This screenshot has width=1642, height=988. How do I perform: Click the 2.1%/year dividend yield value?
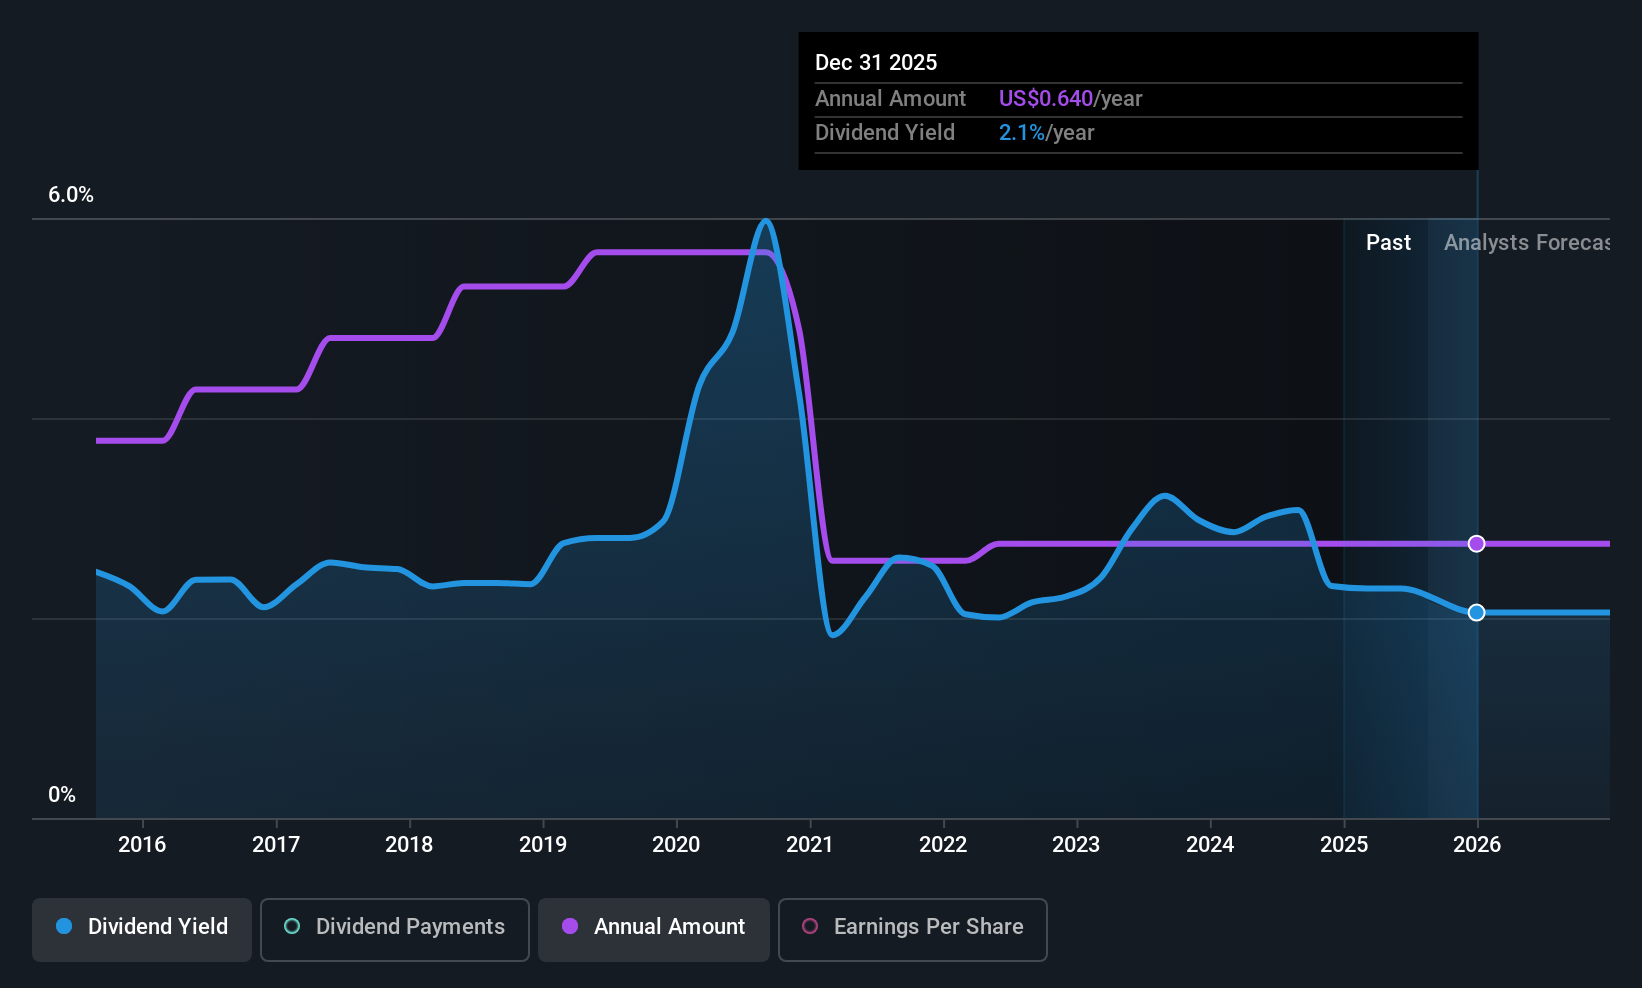(x=1046, y=133)
